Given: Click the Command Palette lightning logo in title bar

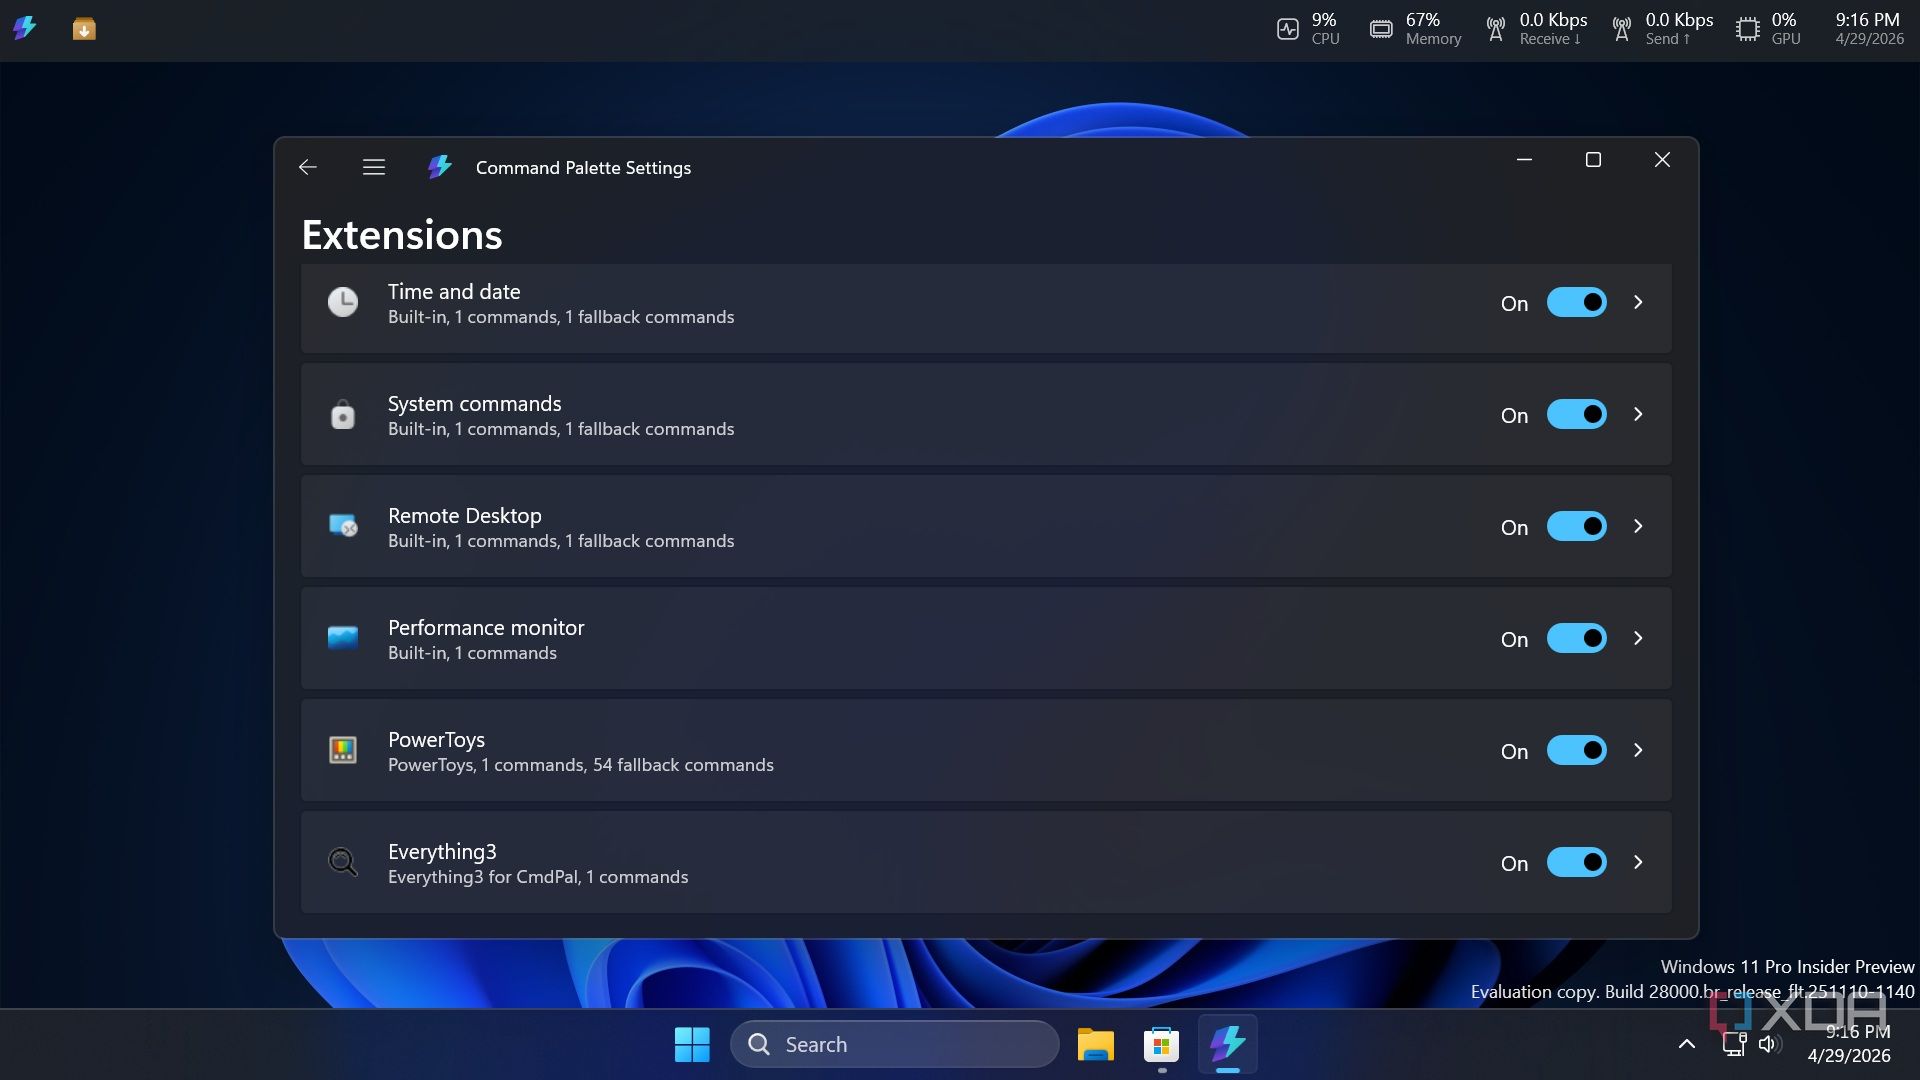Looking at the screenshot, I should 440,167.
